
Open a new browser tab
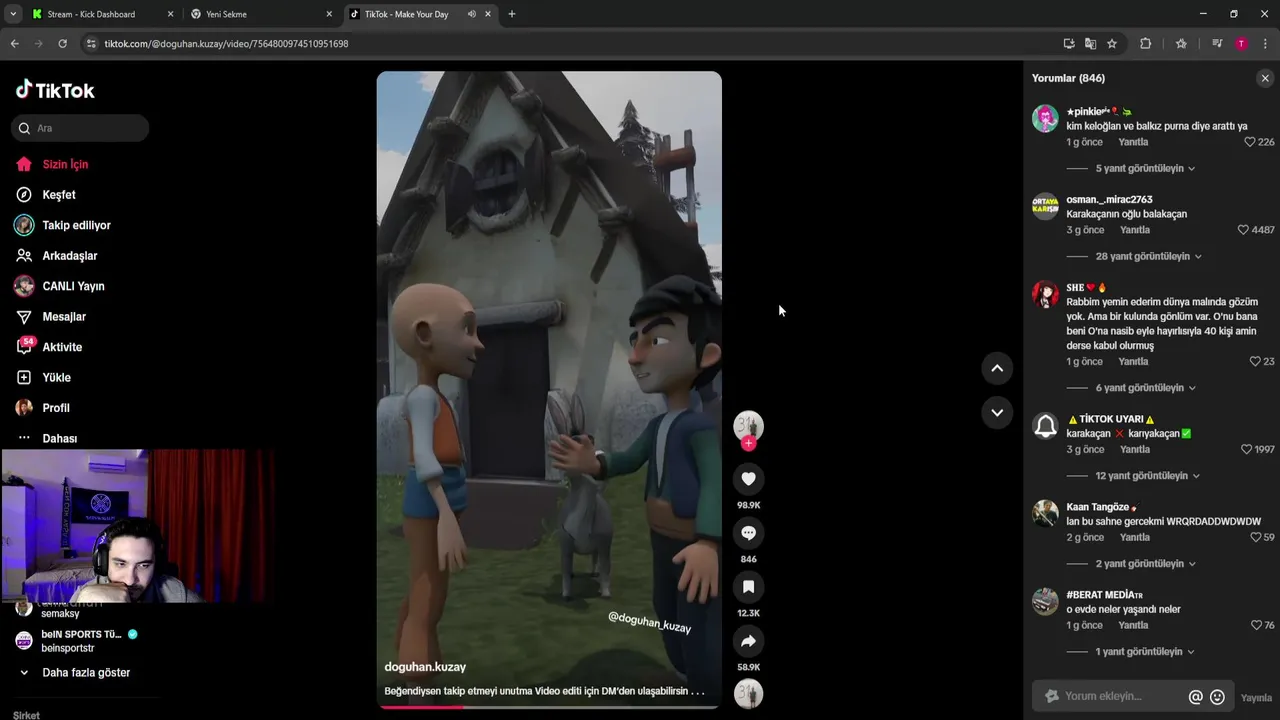[x=512, y=14]
